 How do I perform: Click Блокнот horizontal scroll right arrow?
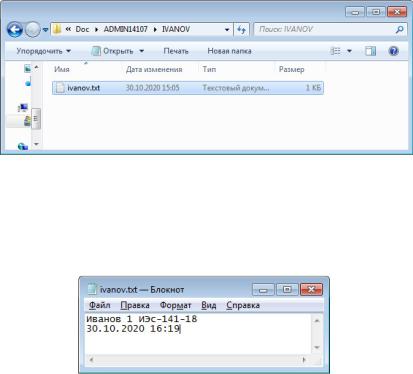(x=304, y=360)
